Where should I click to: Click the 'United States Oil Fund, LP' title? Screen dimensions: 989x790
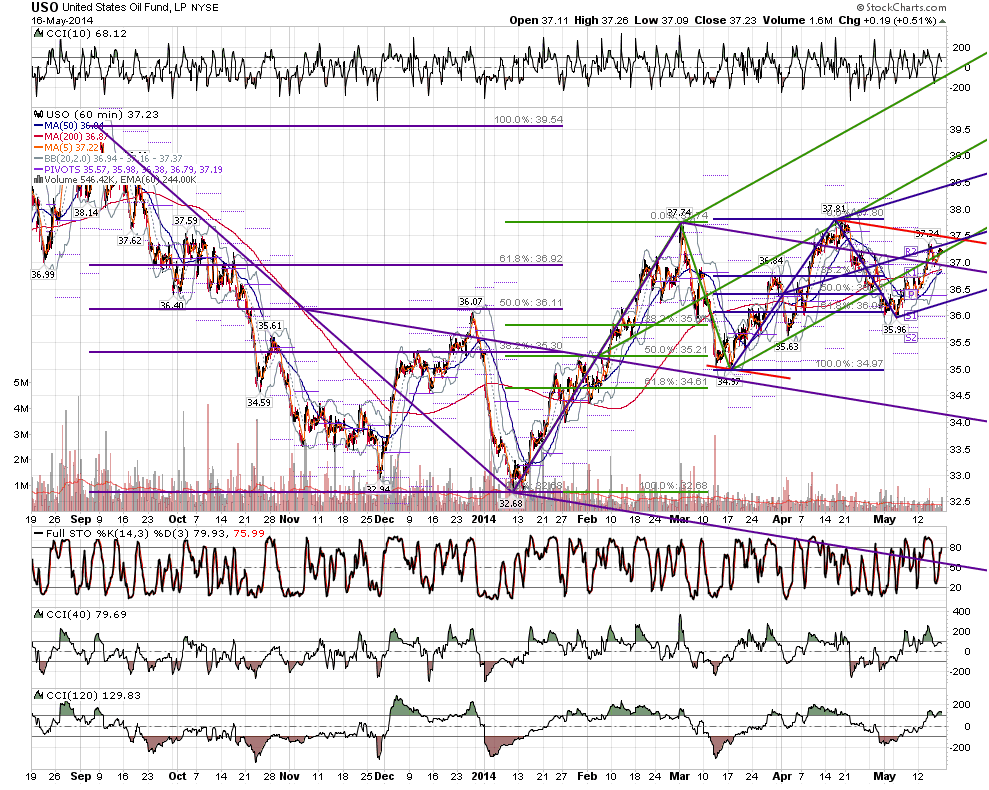pyautogui.click(x=122, y=8)
